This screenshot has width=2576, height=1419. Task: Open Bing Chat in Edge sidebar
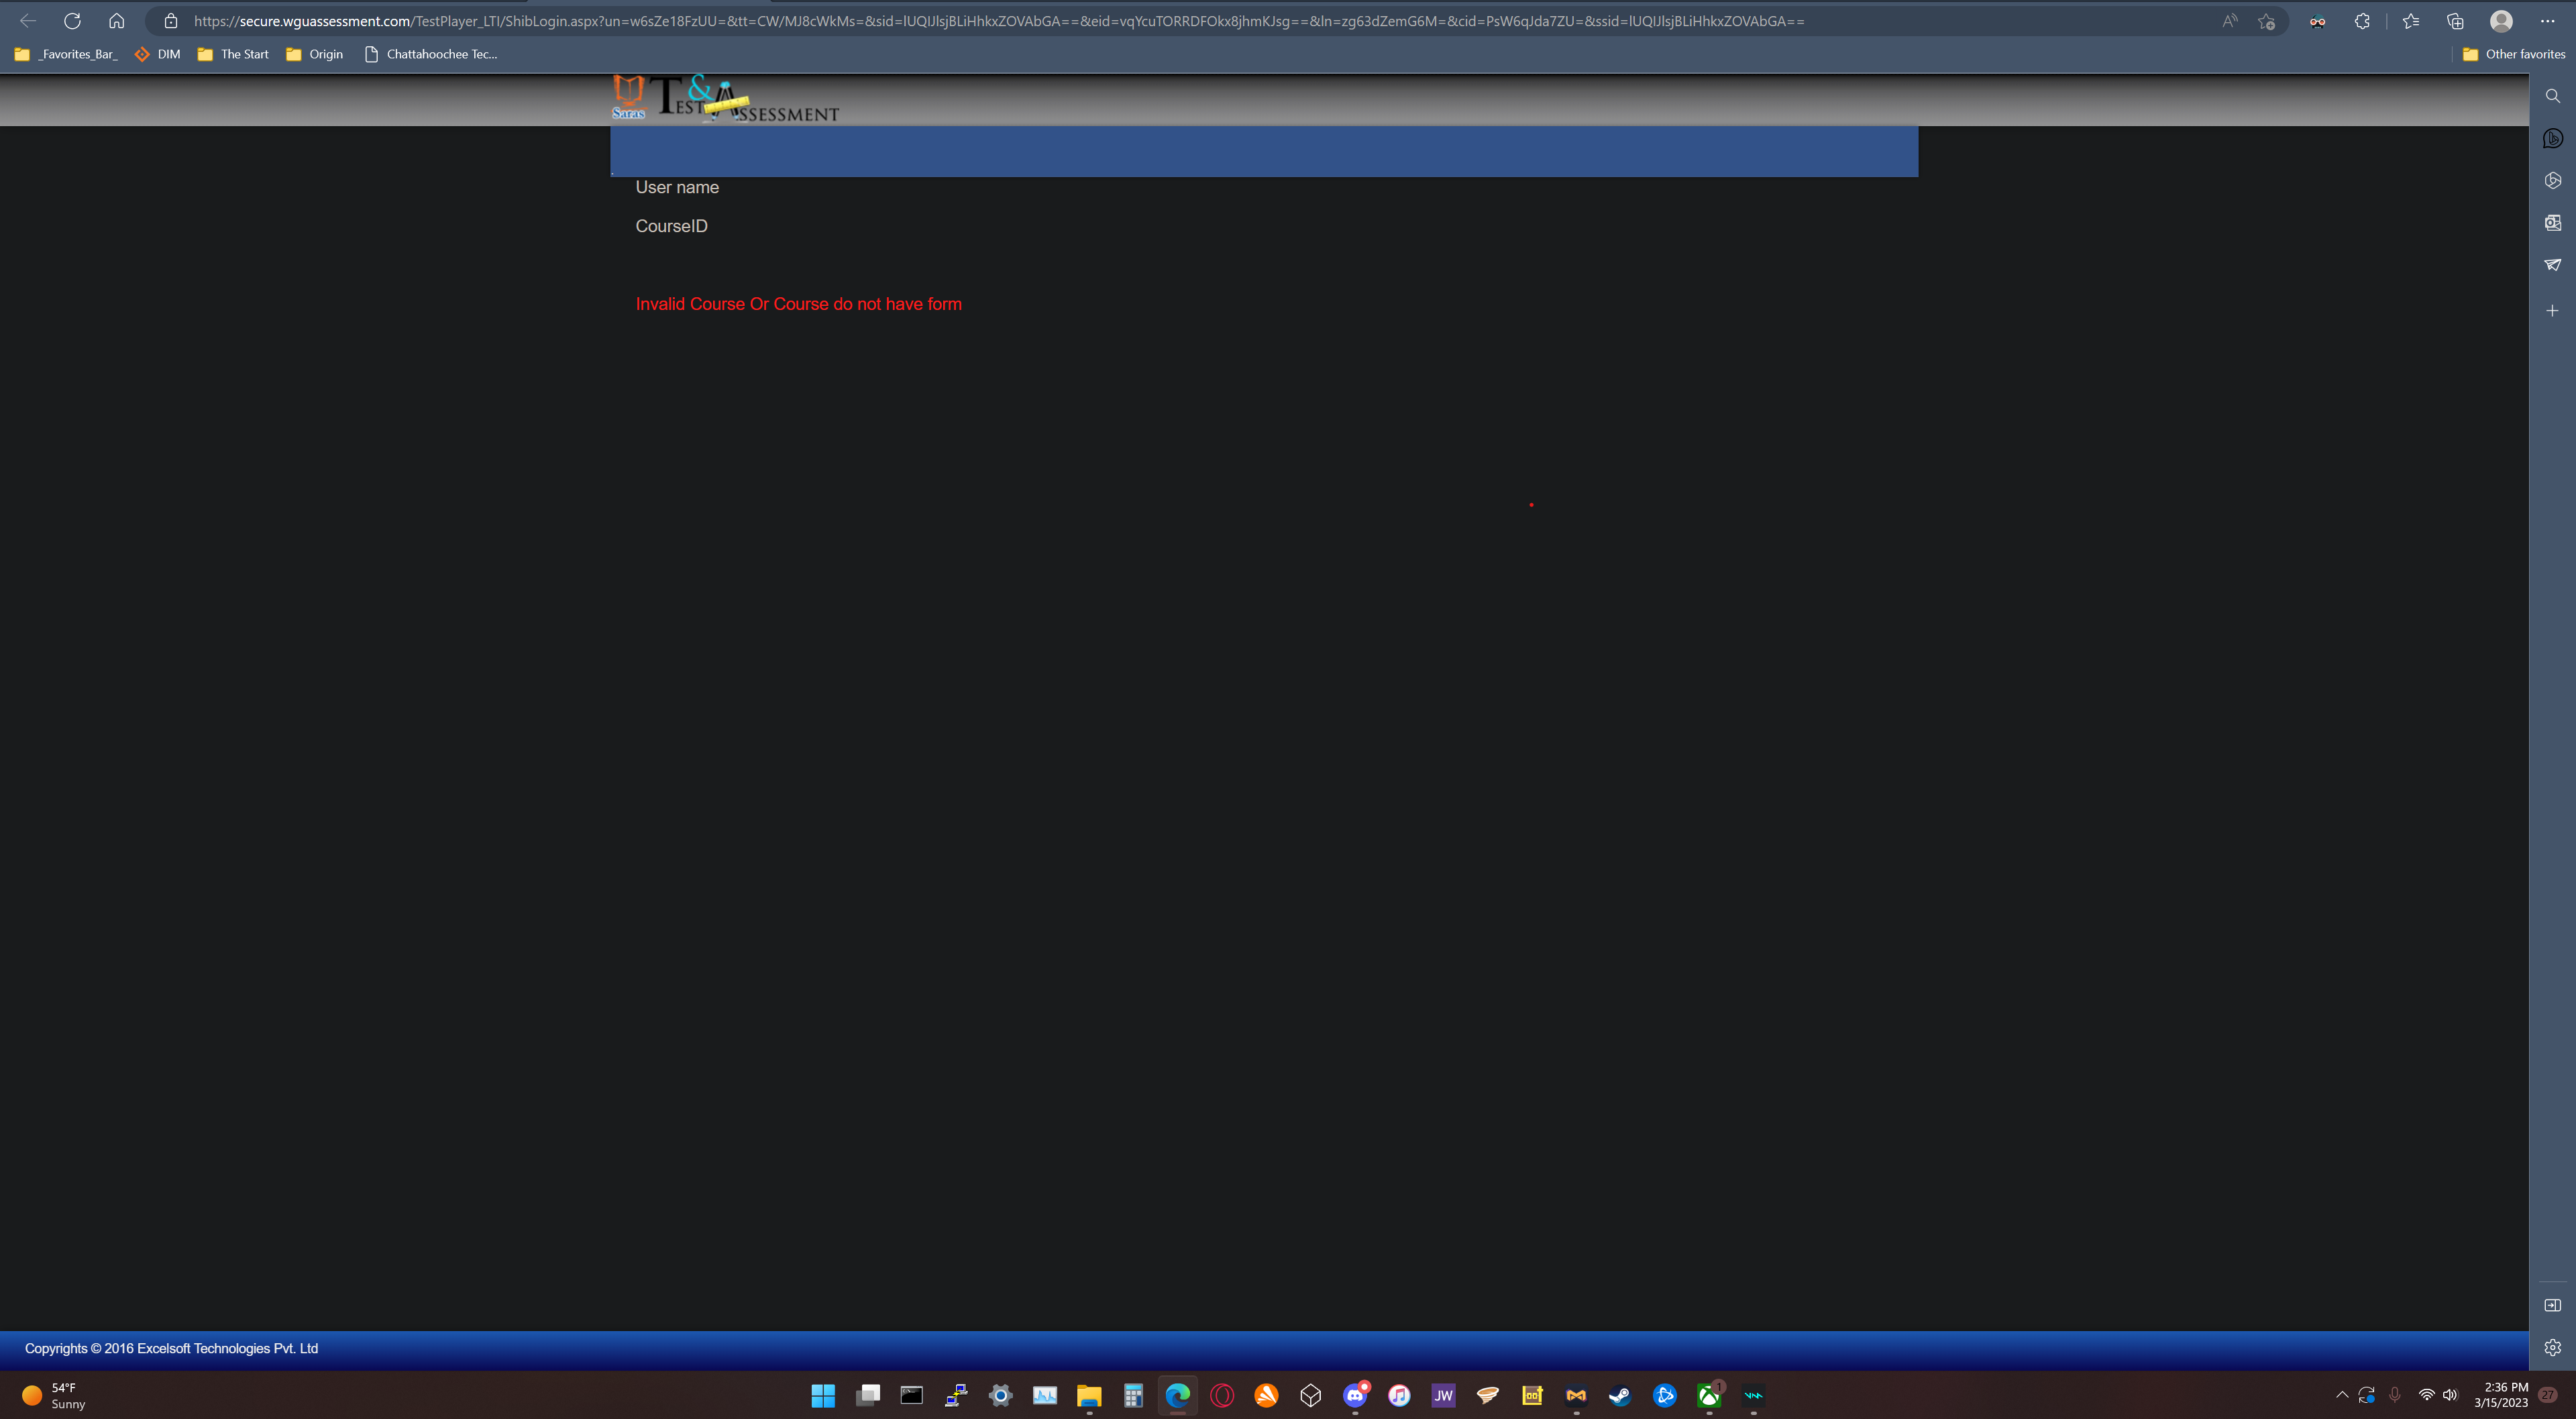[2552, 138]
